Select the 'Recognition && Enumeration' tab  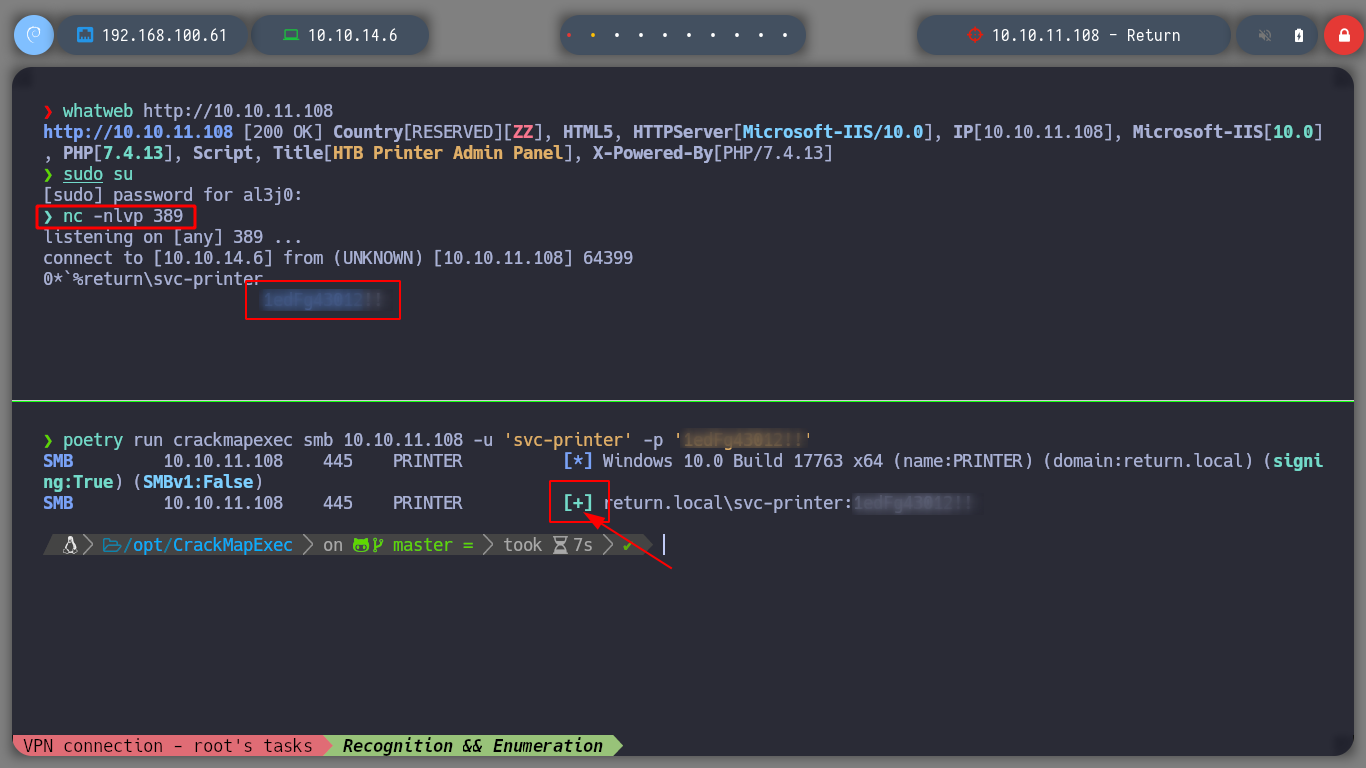(473, 746)
